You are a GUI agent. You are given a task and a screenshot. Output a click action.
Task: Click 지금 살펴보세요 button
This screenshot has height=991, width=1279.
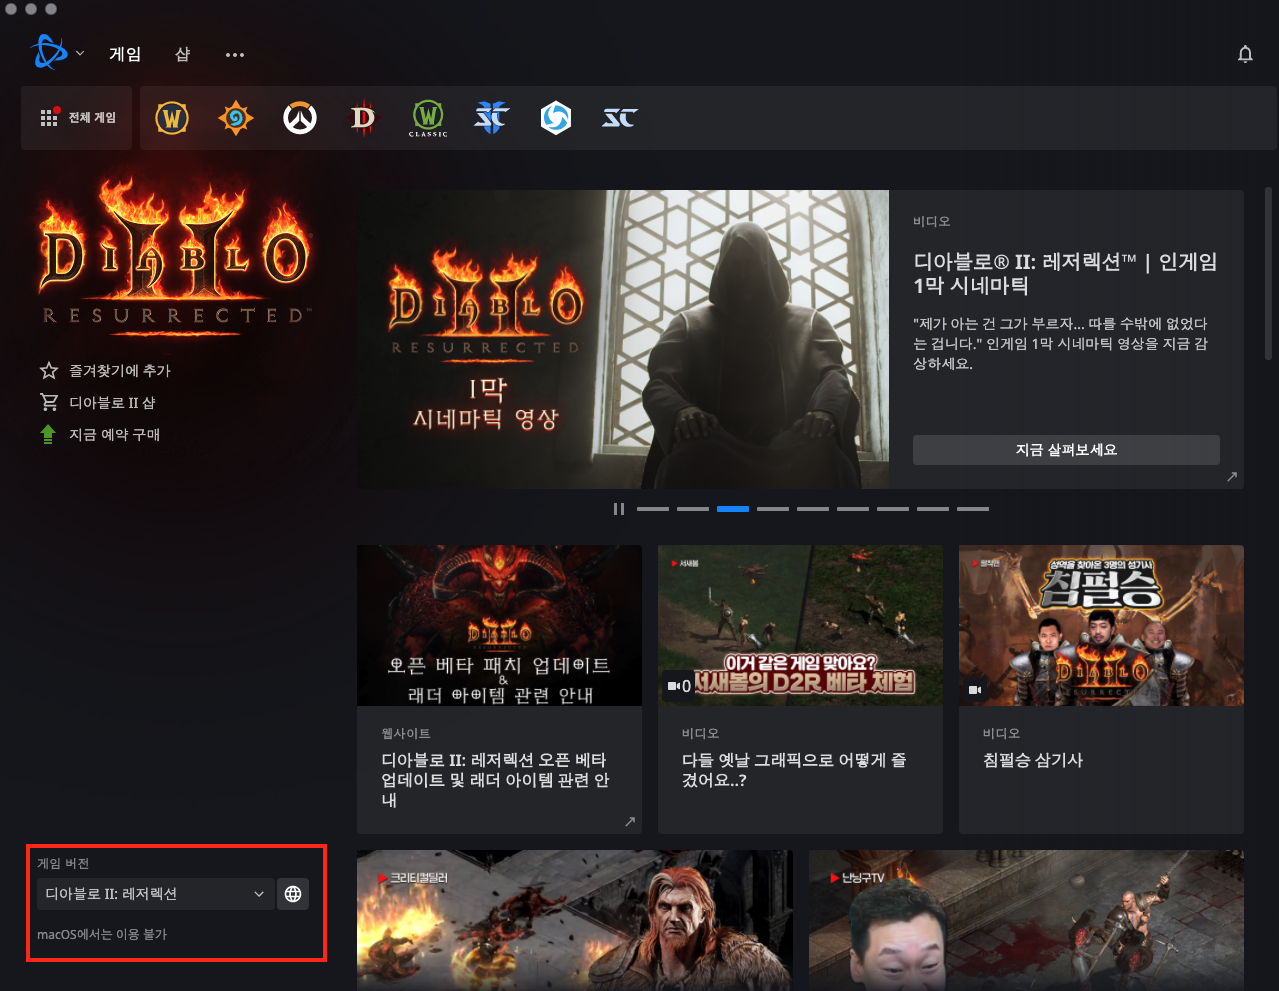pyautogui.click(x=1066, y=450)
